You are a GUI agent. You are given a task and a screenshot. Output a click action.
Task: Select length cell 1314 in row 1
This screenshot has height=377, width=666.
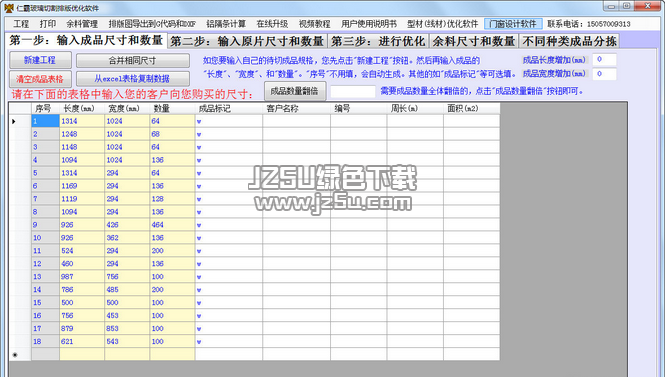82,121
